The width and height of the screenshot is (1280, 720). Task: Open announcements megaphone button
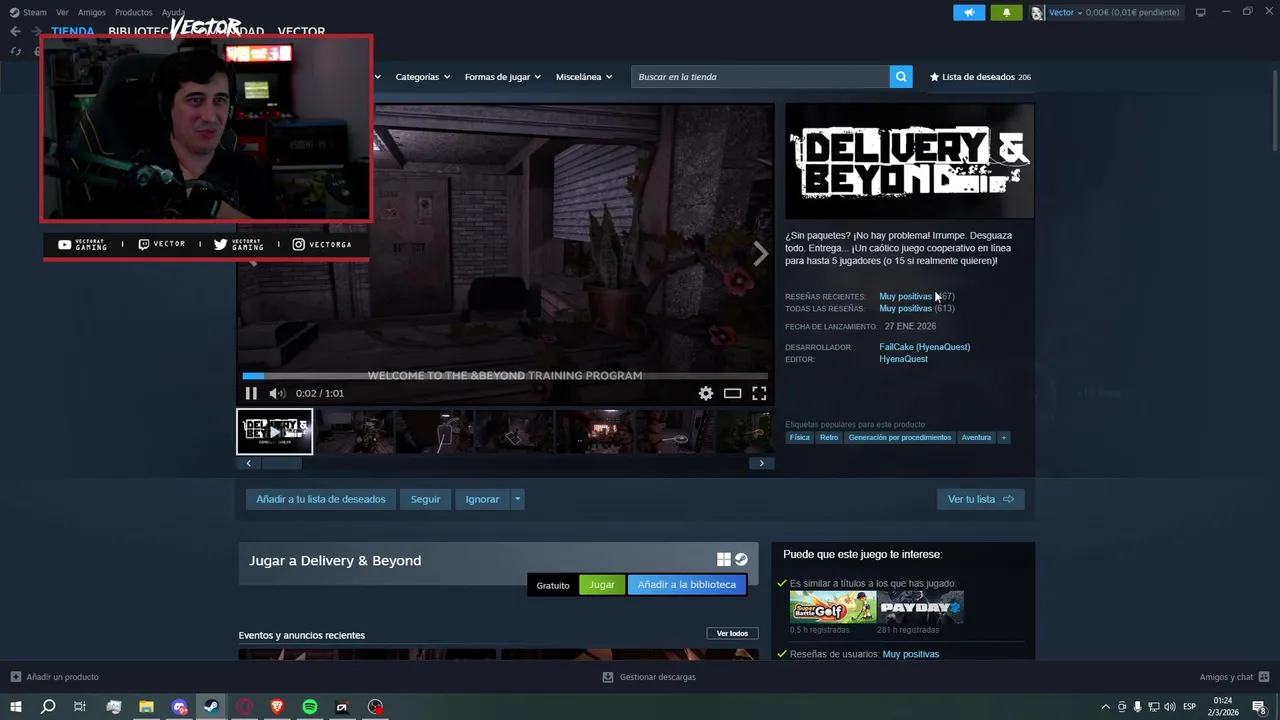pyautogui.click(x=968, y=13)
